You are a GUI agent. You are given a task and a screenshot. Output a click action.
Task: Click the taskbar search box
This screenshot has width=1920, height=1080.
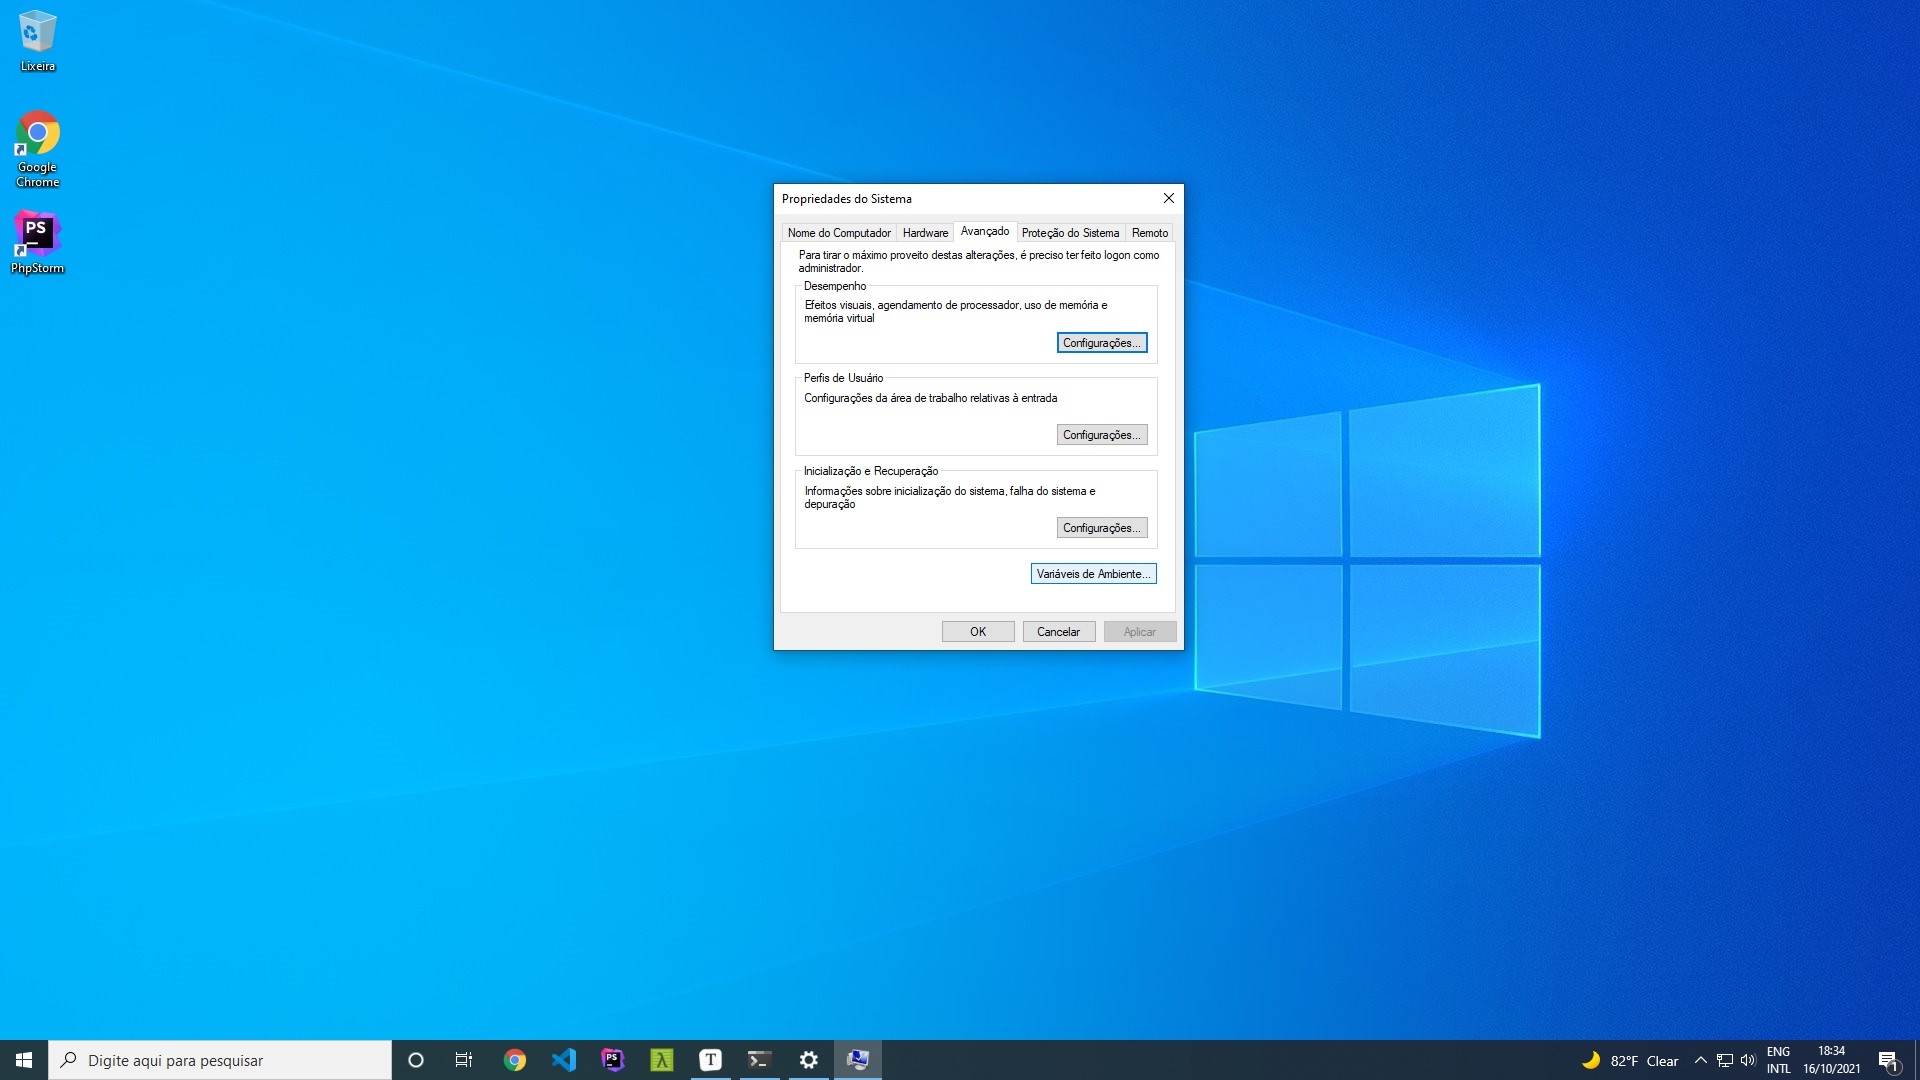click(220, 1060)
